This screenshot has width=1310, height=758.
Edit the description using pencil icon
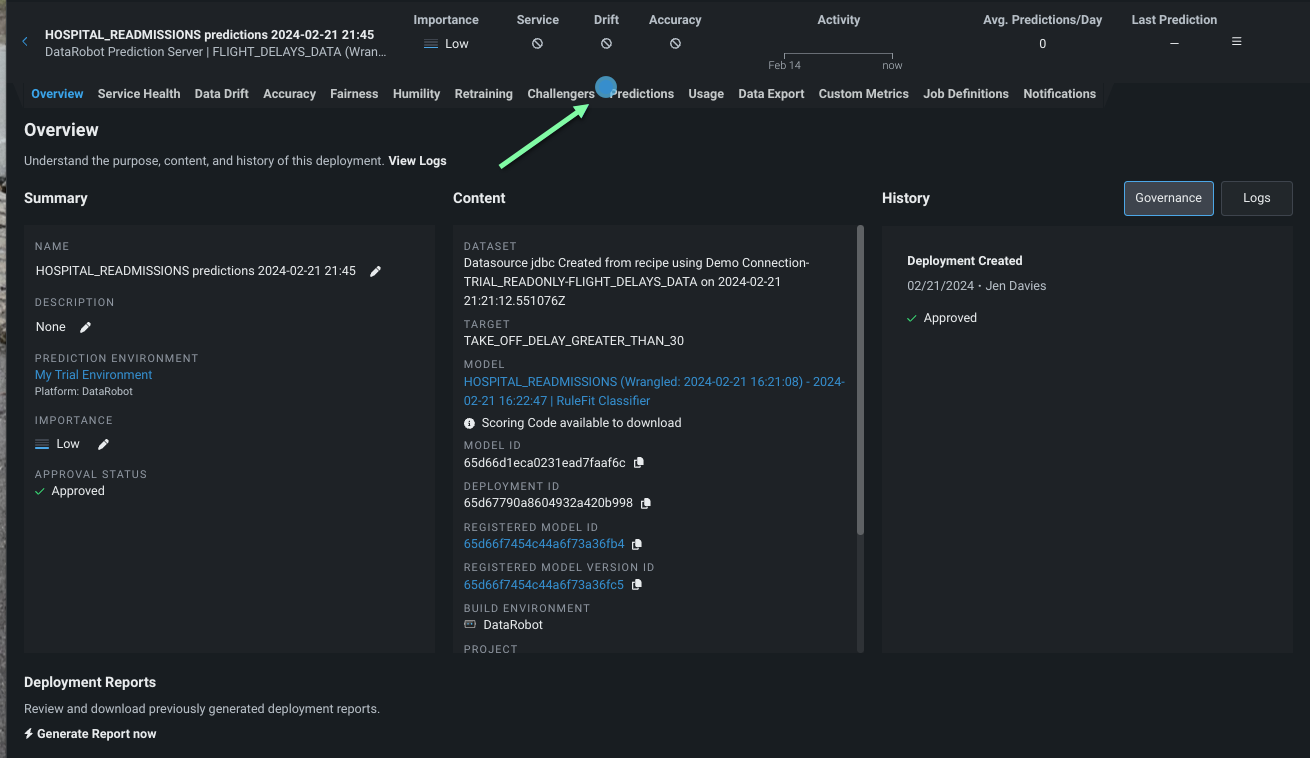click(86, 327)
